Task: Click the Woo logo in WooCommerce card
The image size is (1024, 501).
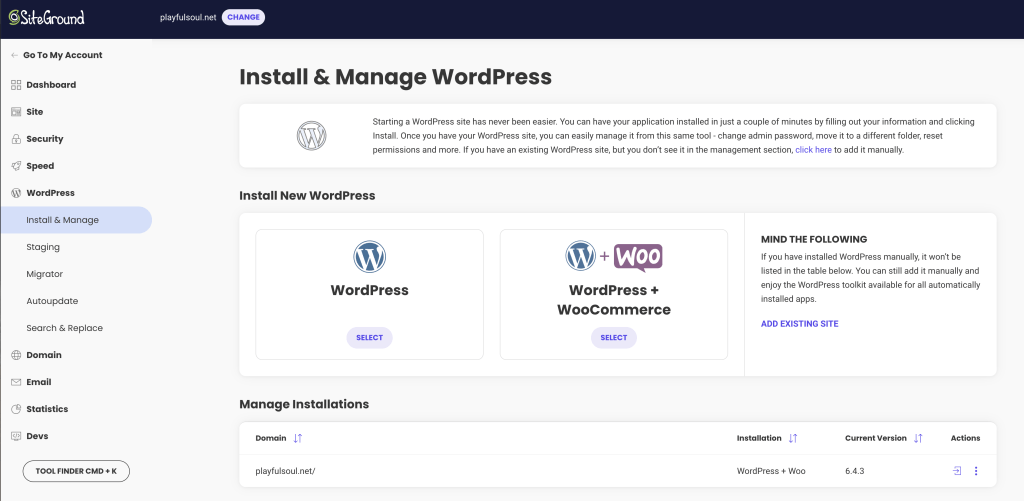Action: point(638,257)
